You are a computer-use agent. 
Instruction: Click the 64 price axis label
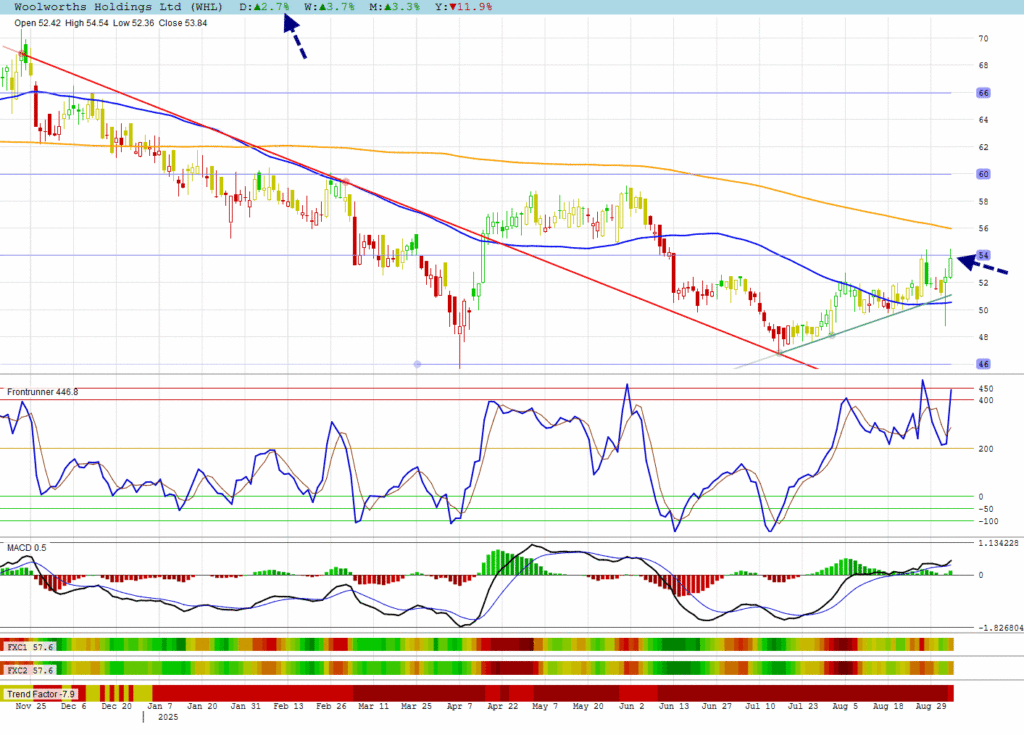coord(983,120)
